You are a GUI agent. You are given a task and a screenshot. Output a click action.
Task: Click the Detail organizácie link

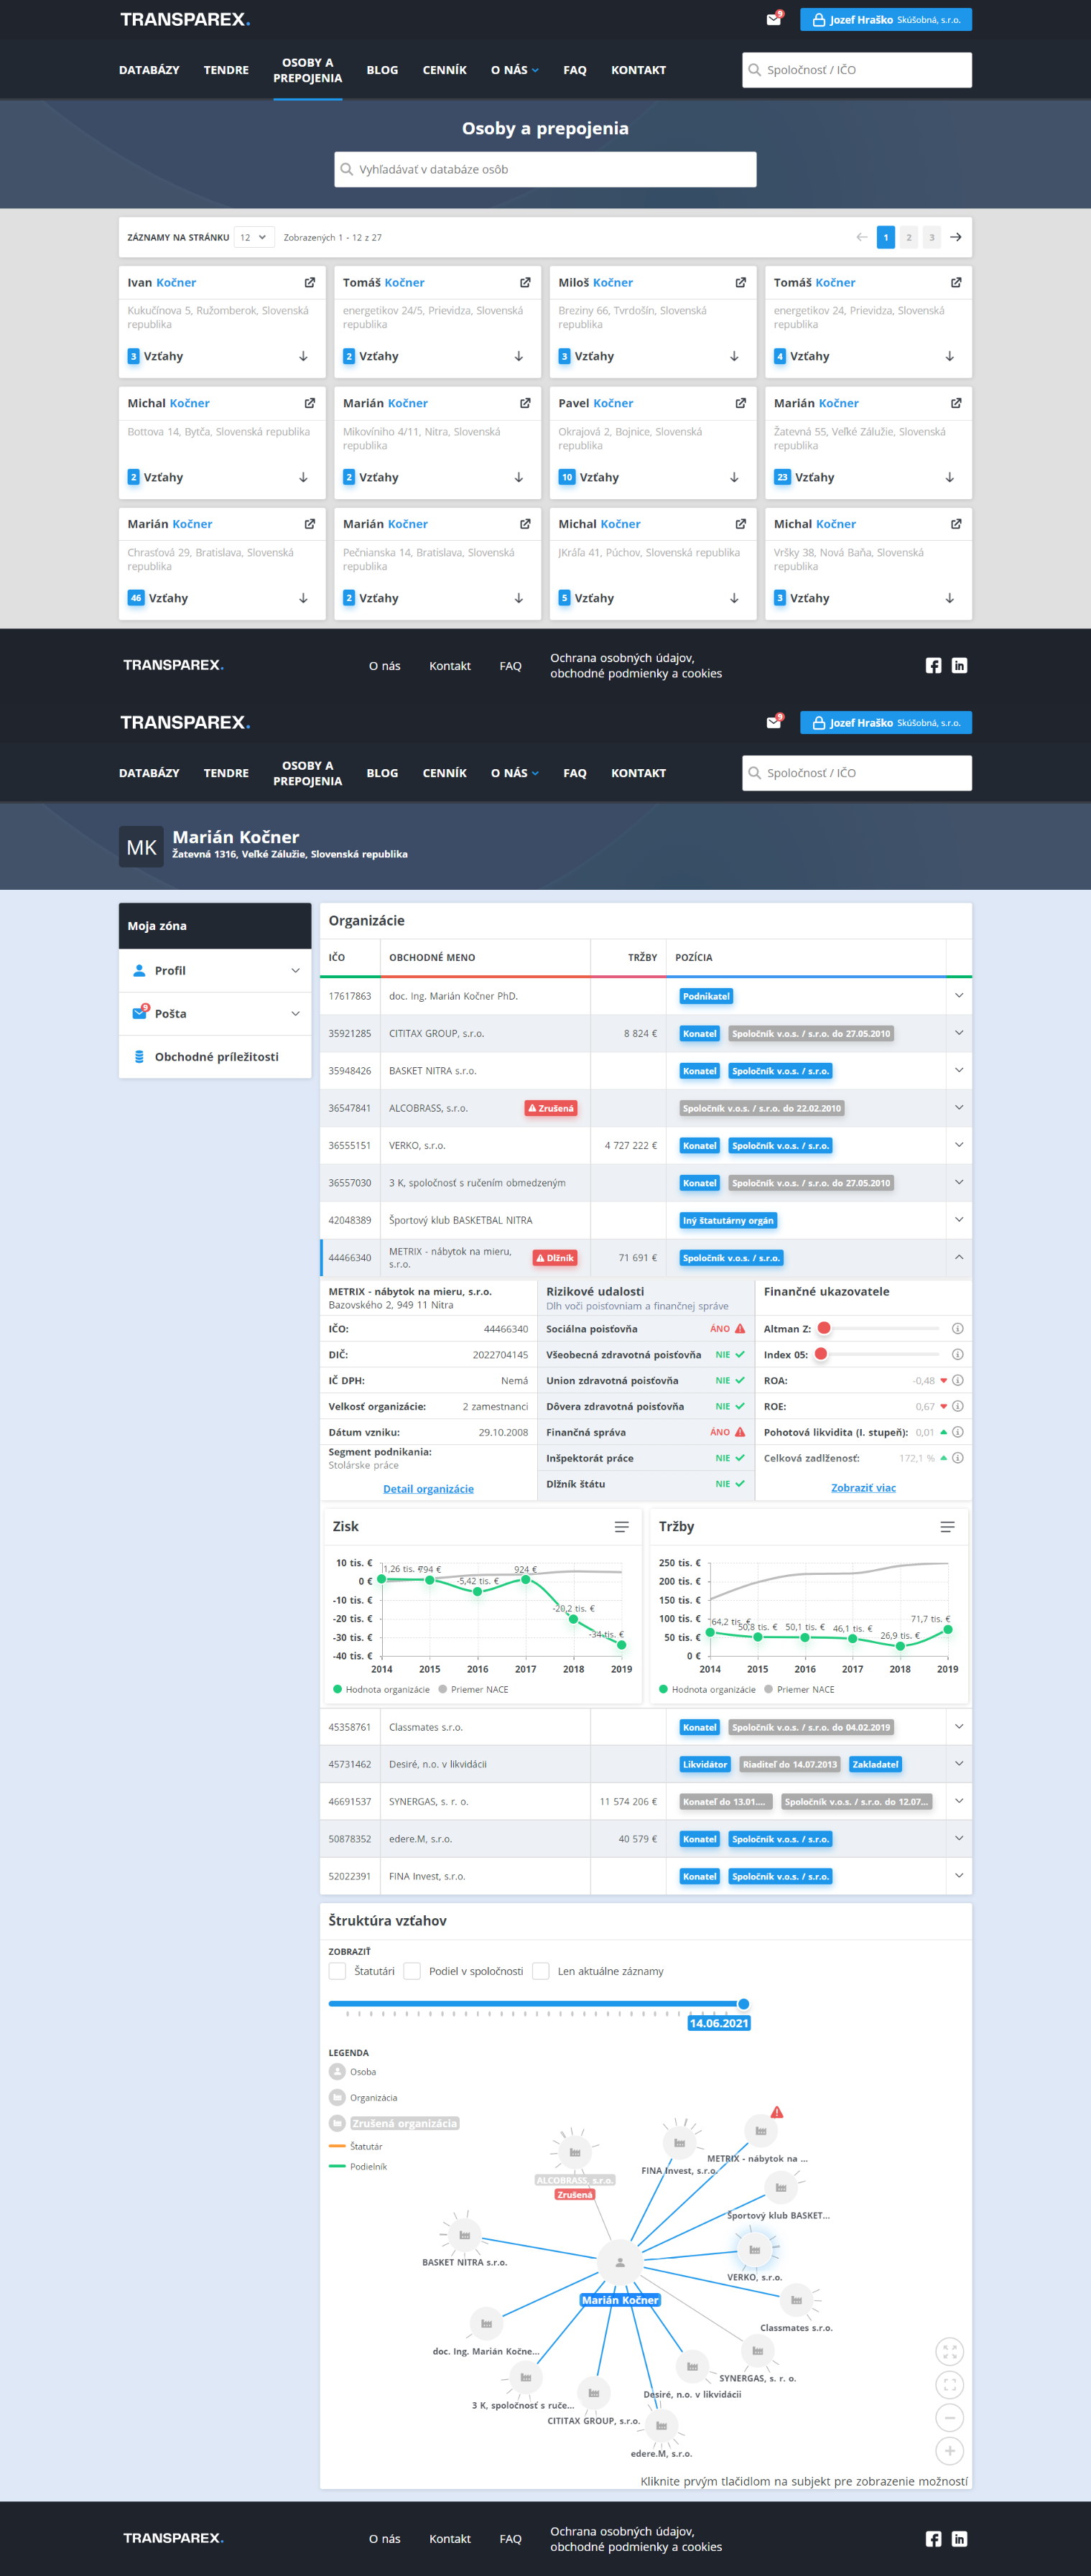(x=428, y=1489)
